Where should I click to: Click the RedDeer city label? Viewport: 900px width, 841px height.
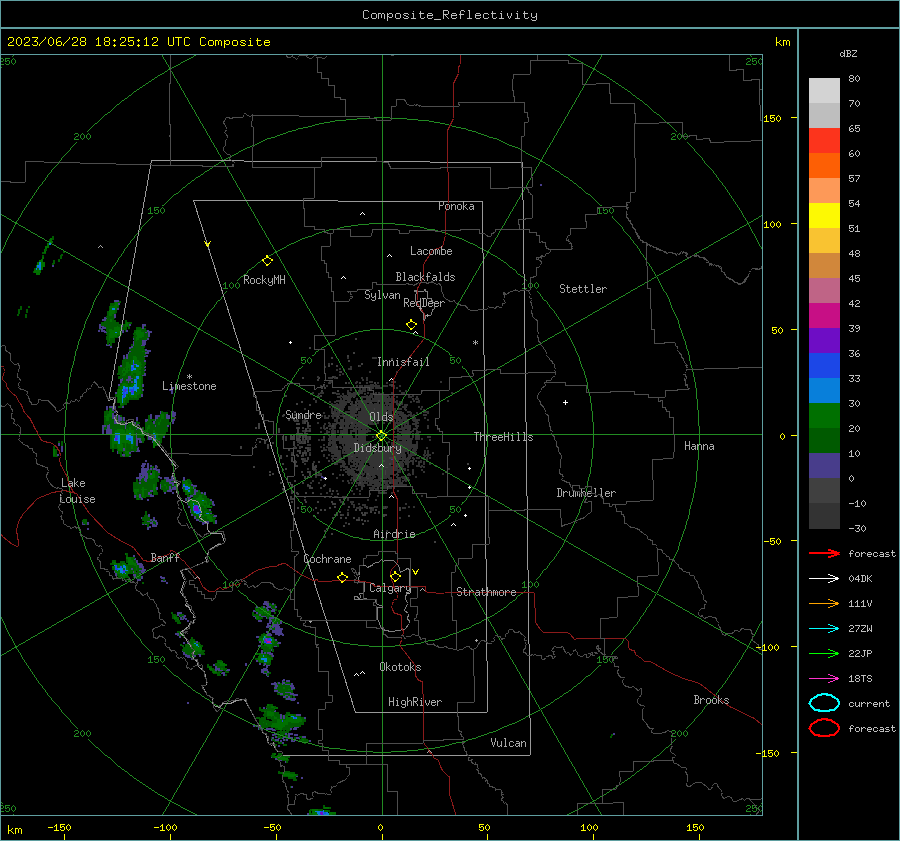tap(424, 303)
